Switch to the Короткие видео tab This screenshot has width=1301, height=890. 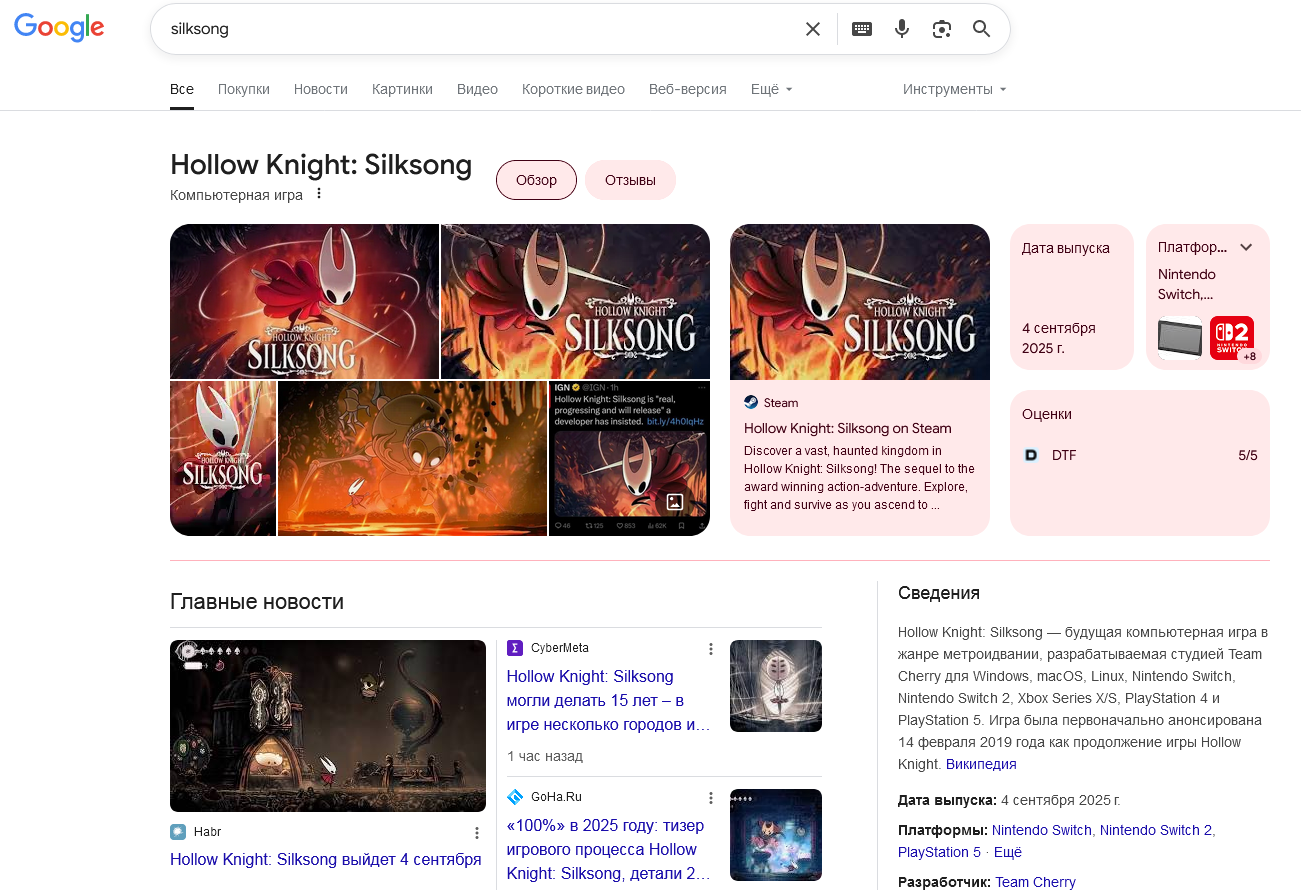(x=573, y=89)
